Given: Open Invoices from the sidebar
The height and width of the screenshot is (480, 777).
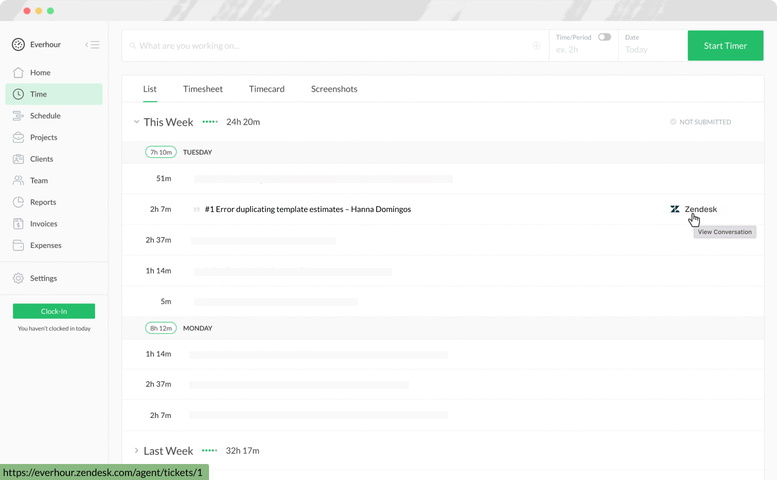Looking at the screenshot, I should (54, 224).
